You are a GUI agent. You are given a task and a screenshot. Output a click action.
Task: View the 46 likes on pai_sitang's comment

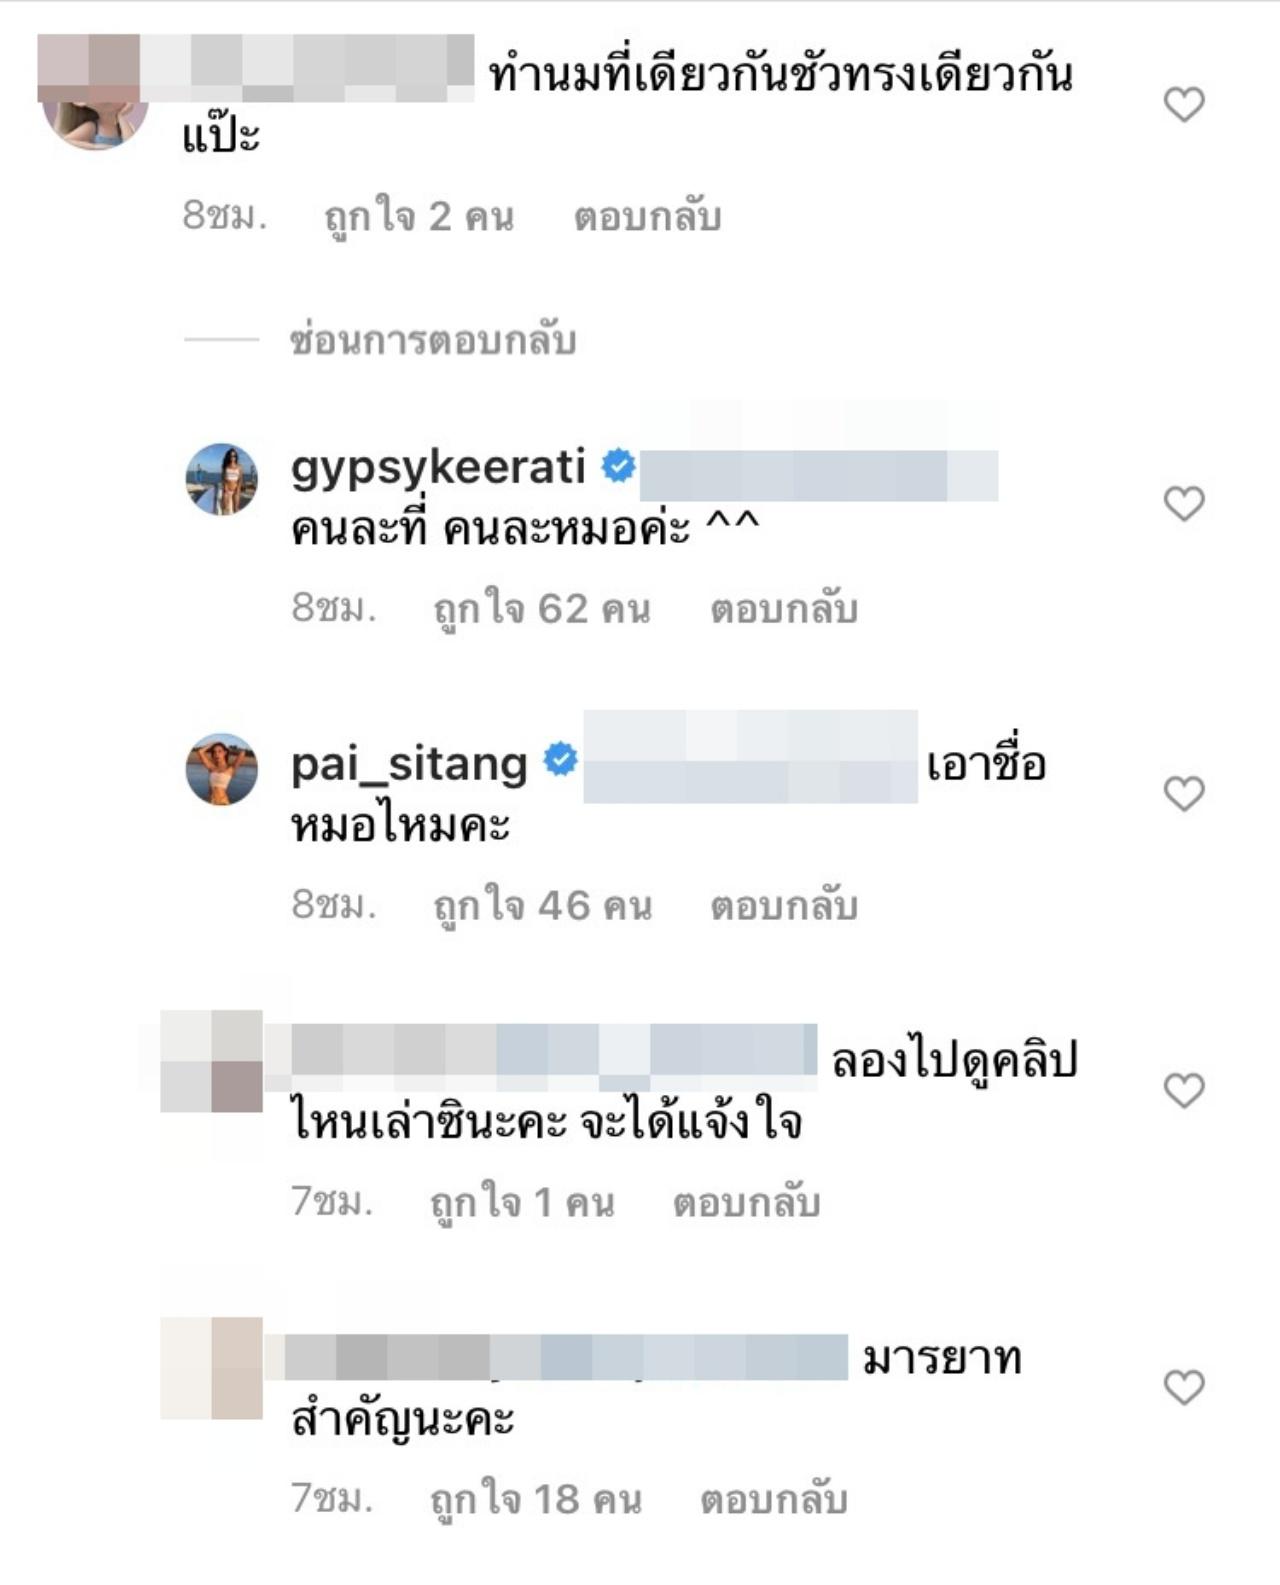tap(542, 905)
